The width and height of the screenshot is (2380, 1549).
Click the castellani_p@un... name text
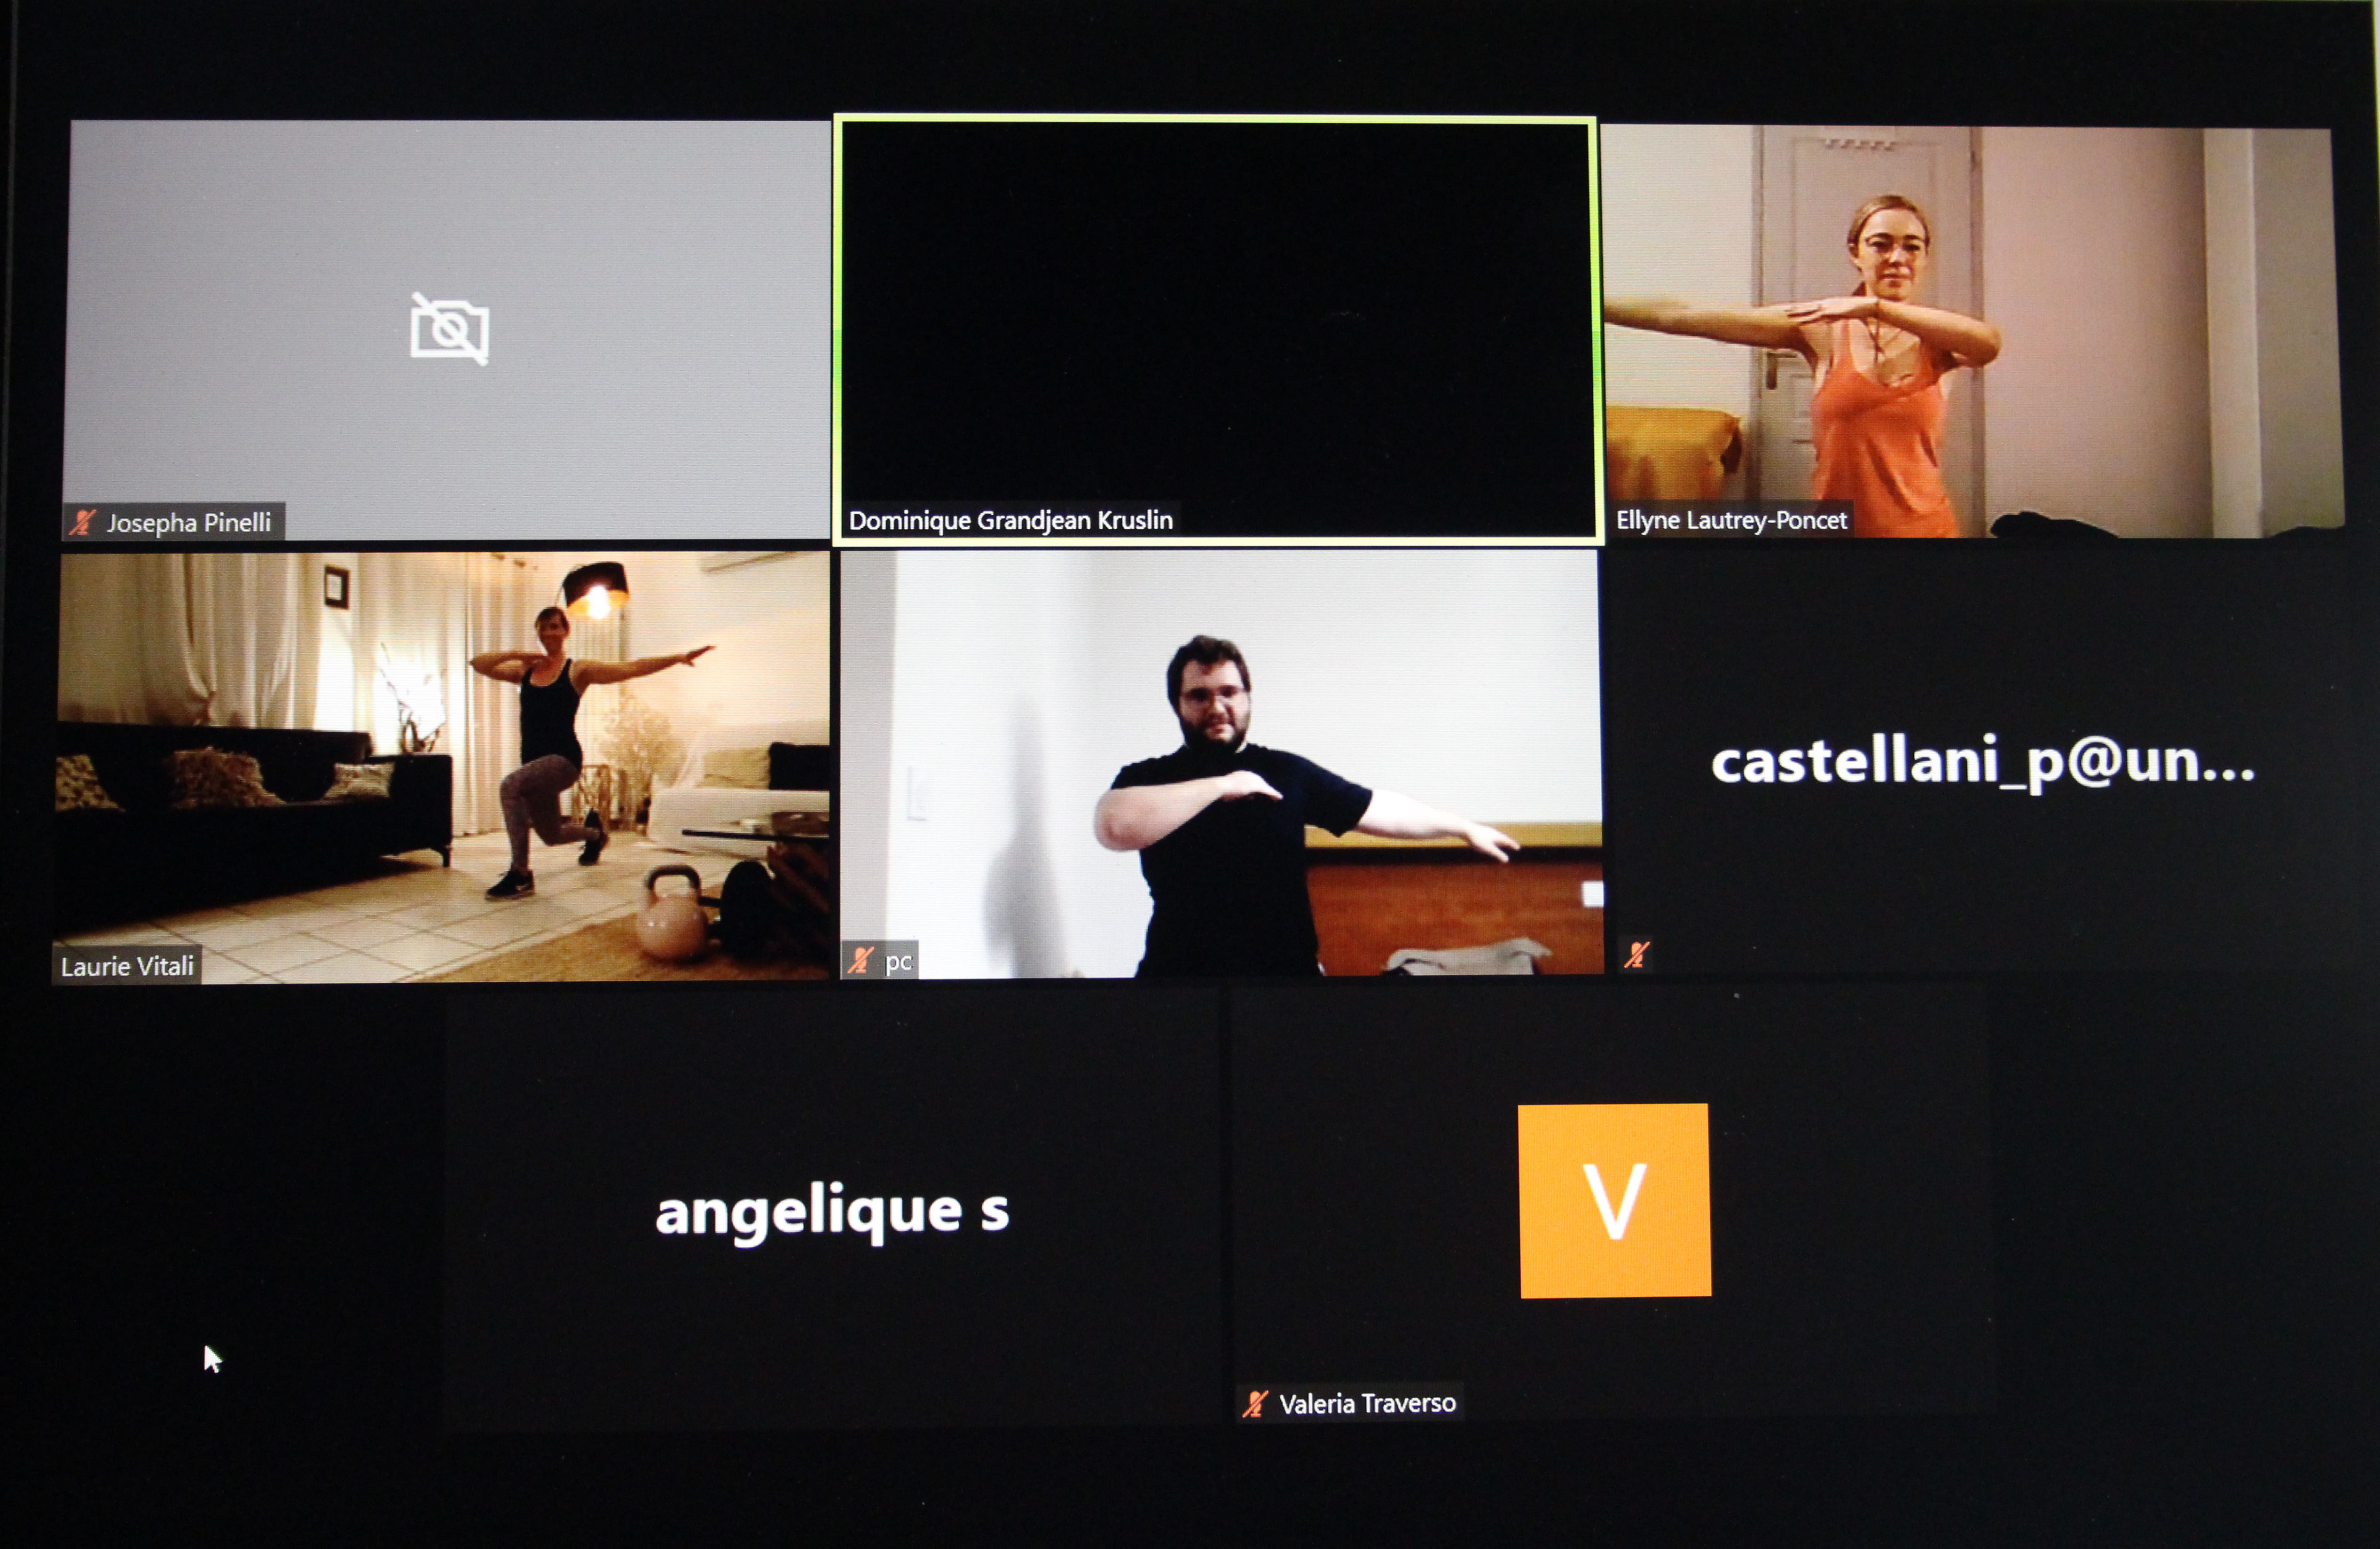click(1982, 762)
